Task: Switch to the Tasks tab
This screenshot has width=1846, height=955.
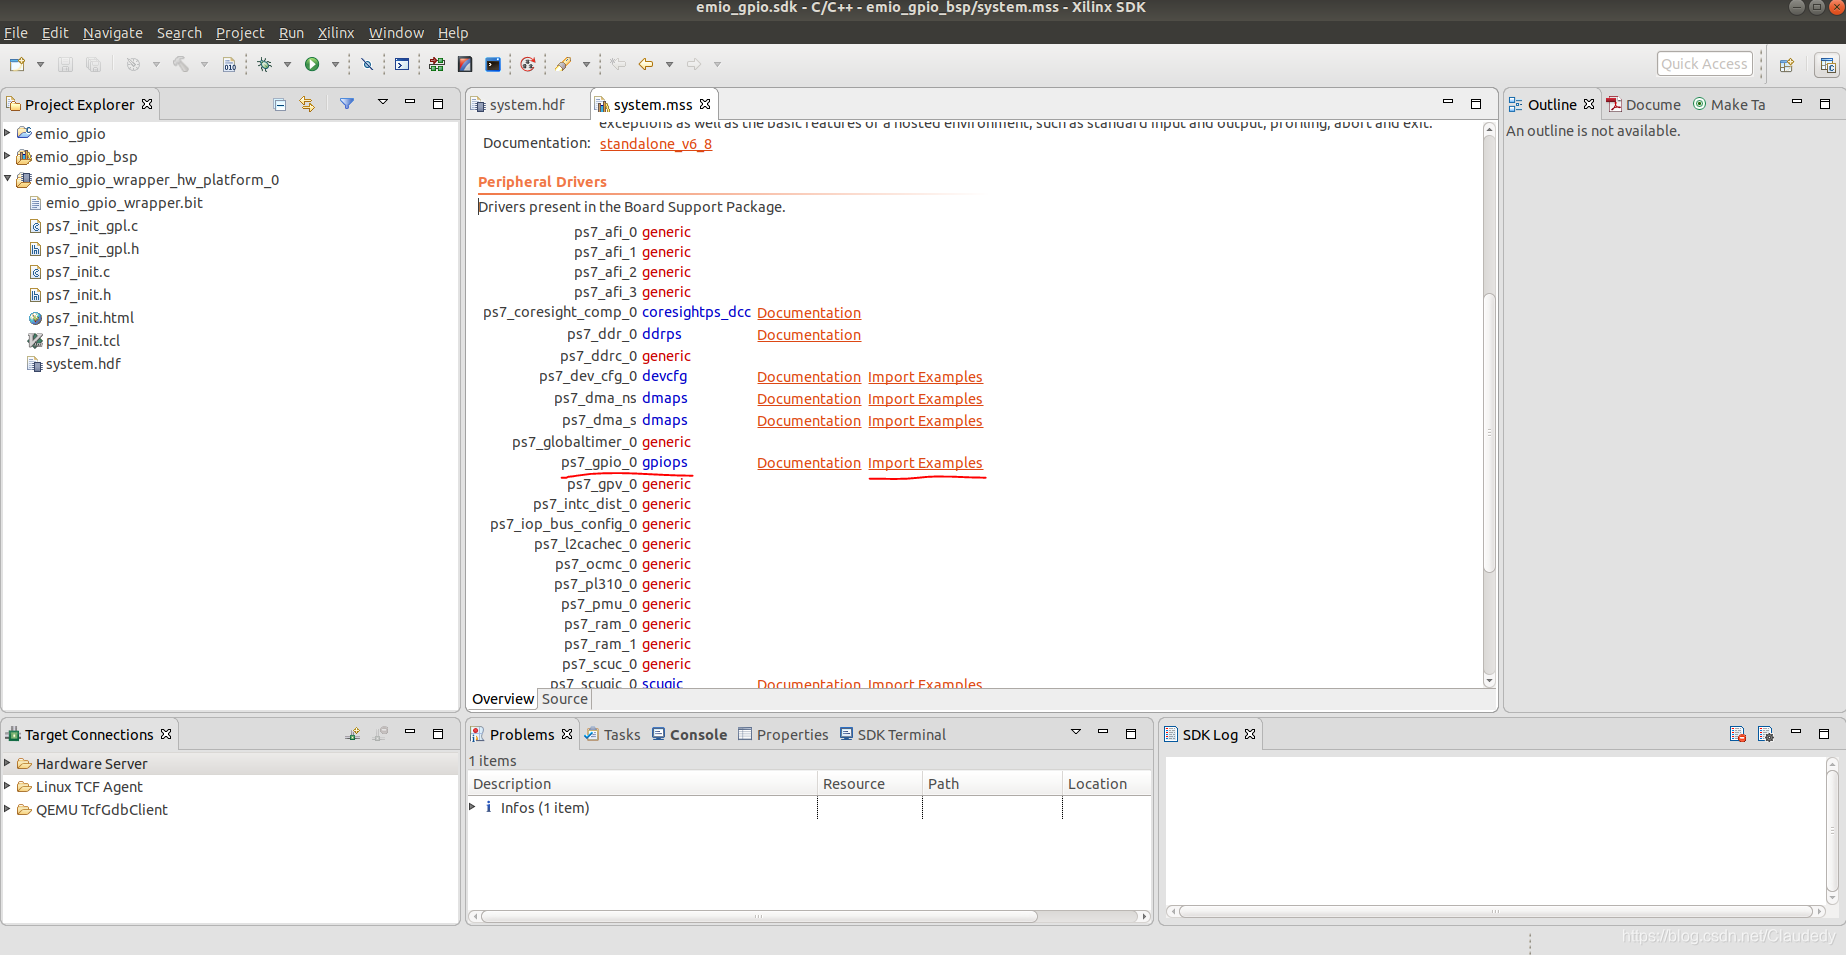Action: (613, 735)
